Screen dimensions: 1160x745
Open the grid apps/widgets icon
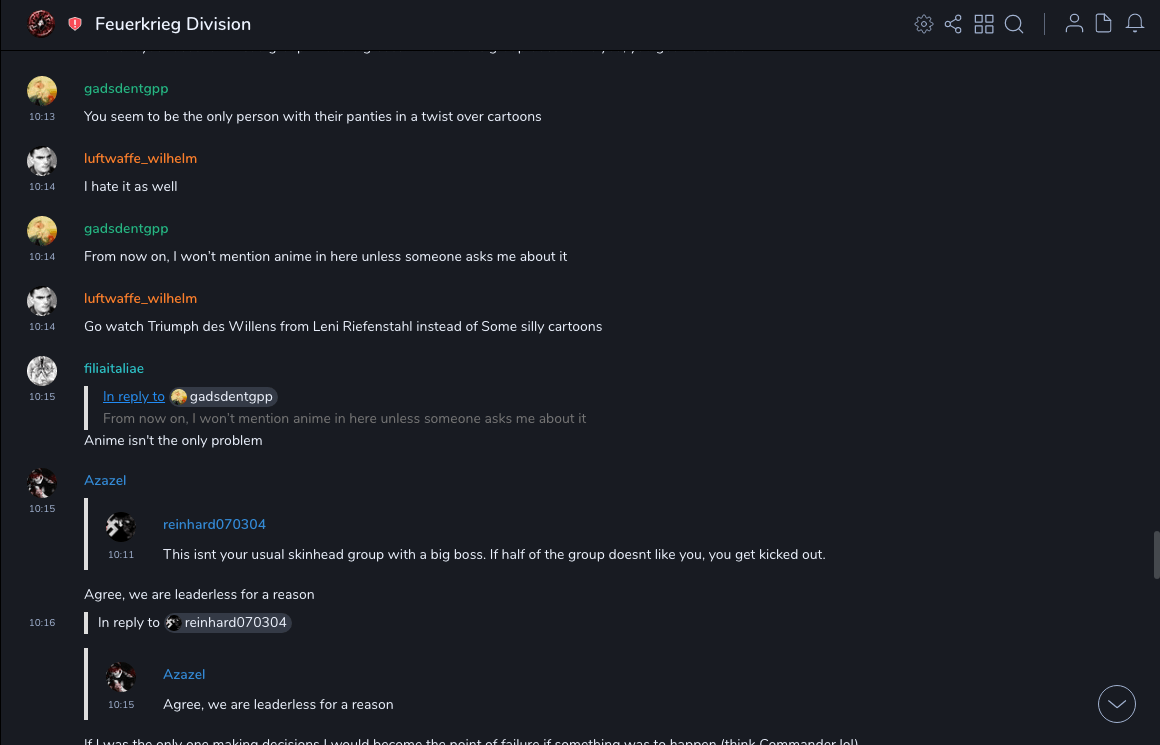(984, 24)
